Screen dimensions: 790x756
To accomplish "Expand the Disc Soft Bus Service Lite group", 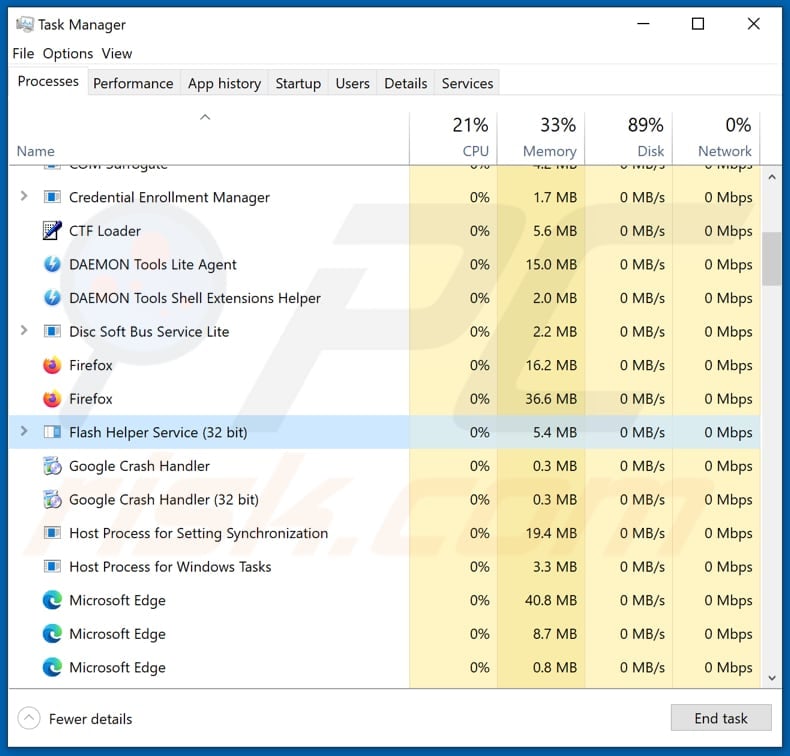I will coord(24,331).
